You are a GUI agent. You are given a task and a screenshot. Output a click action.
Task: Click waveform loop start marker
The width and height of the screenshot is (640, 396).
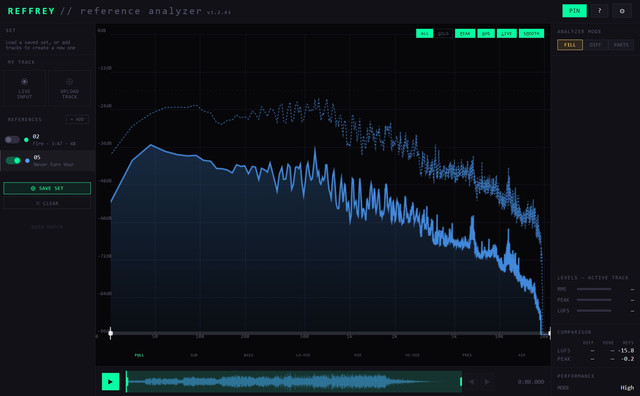tap(127, 382)
